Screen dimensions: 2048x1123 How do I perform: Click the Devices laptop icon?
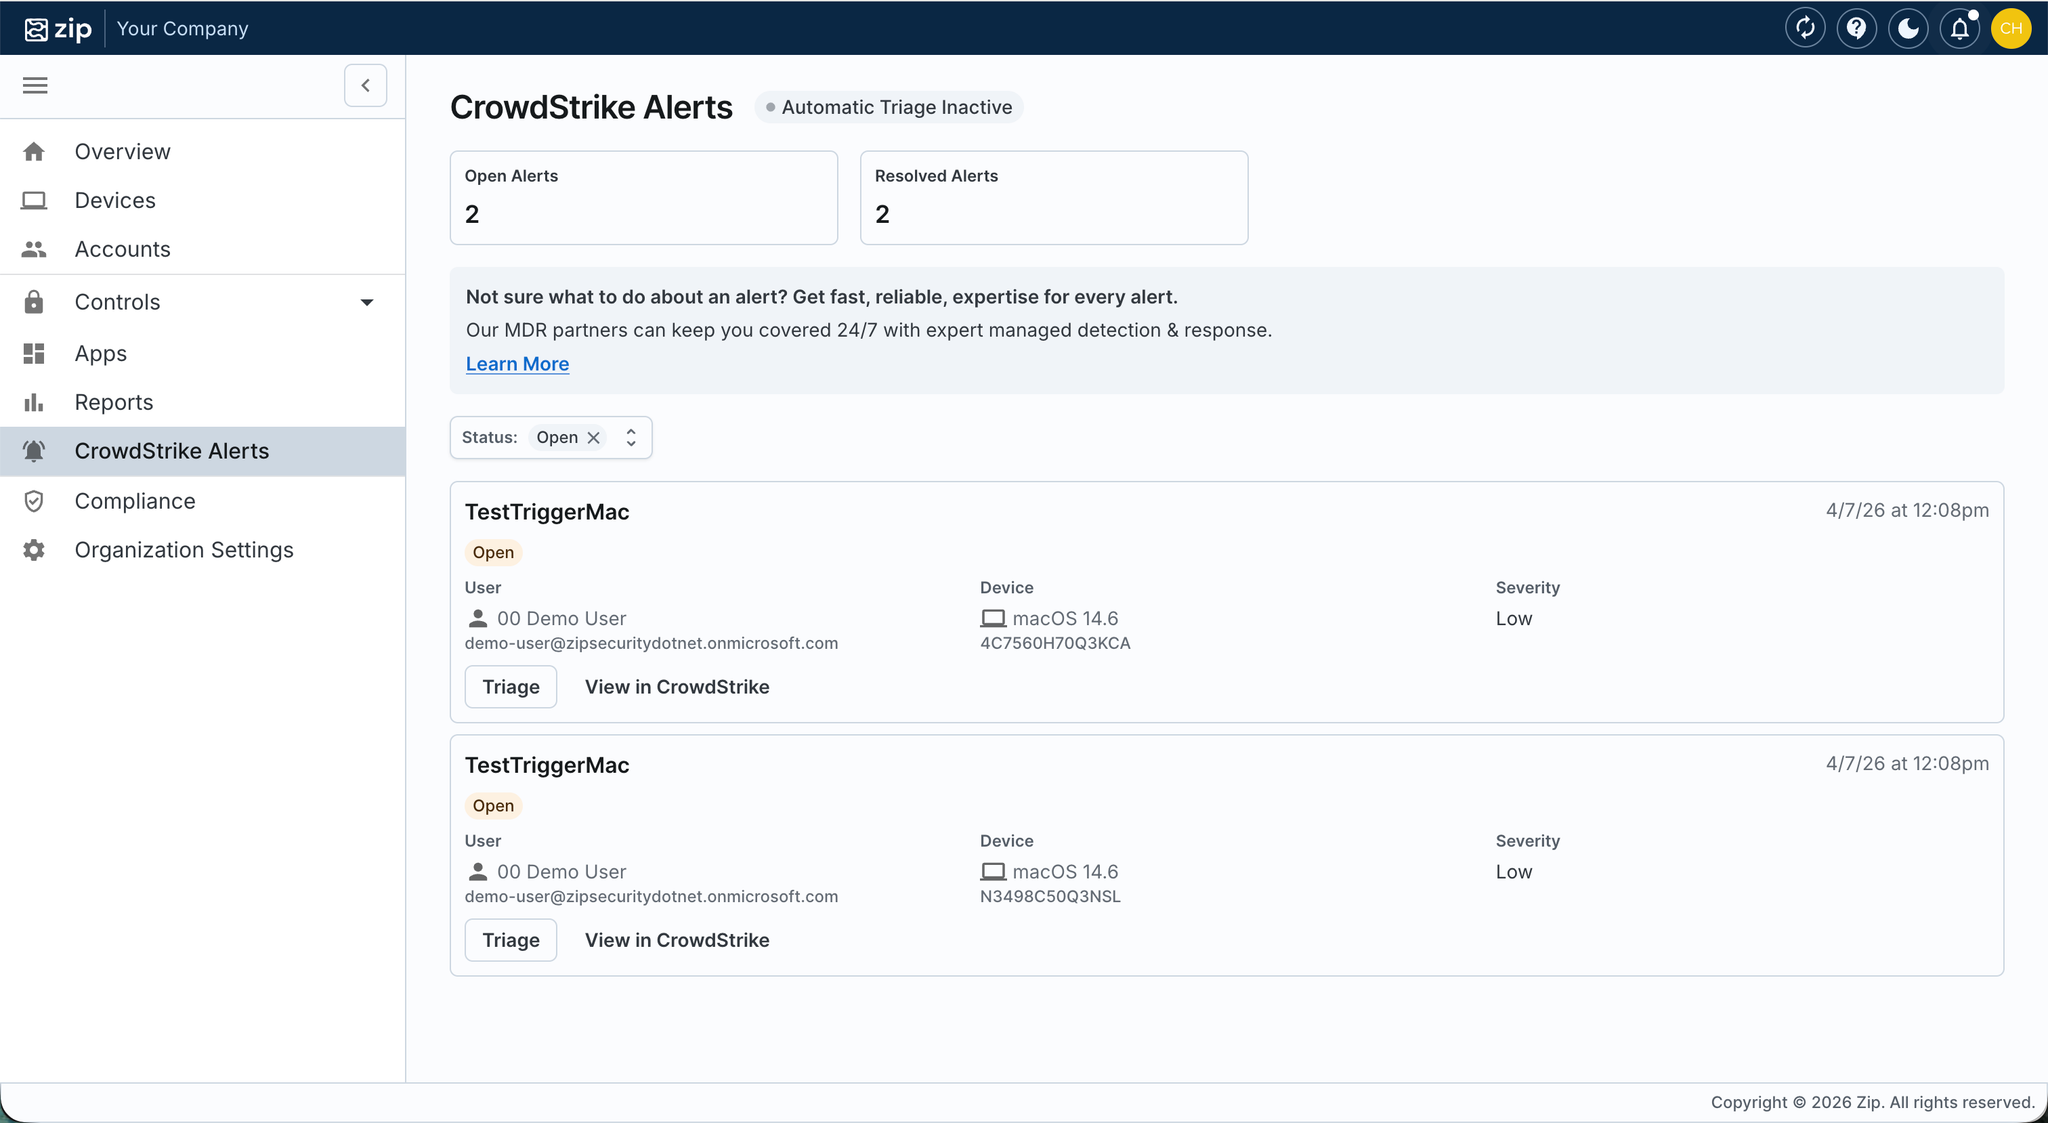(34, 200)
